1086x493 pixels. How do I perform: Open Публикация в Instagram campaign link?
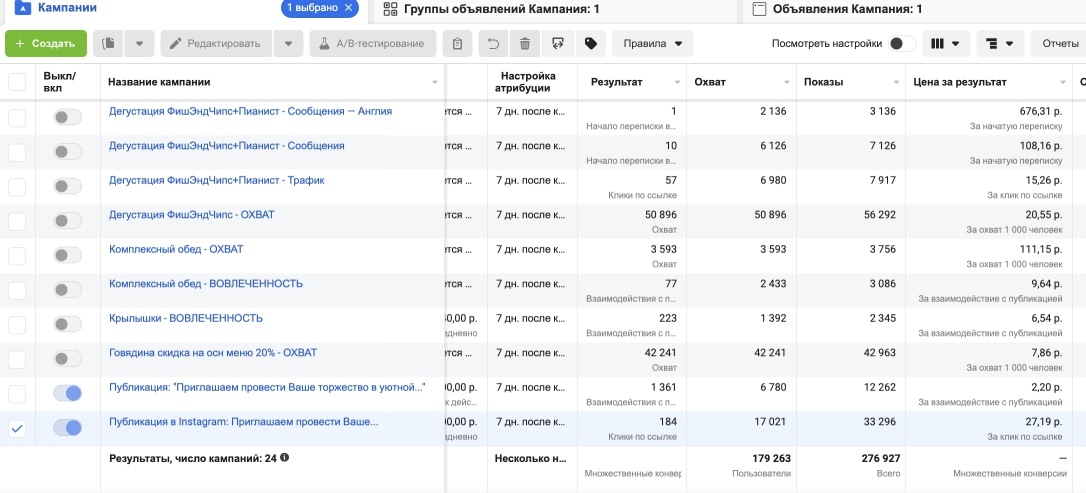pyautogui.click(x=244, y=422)
